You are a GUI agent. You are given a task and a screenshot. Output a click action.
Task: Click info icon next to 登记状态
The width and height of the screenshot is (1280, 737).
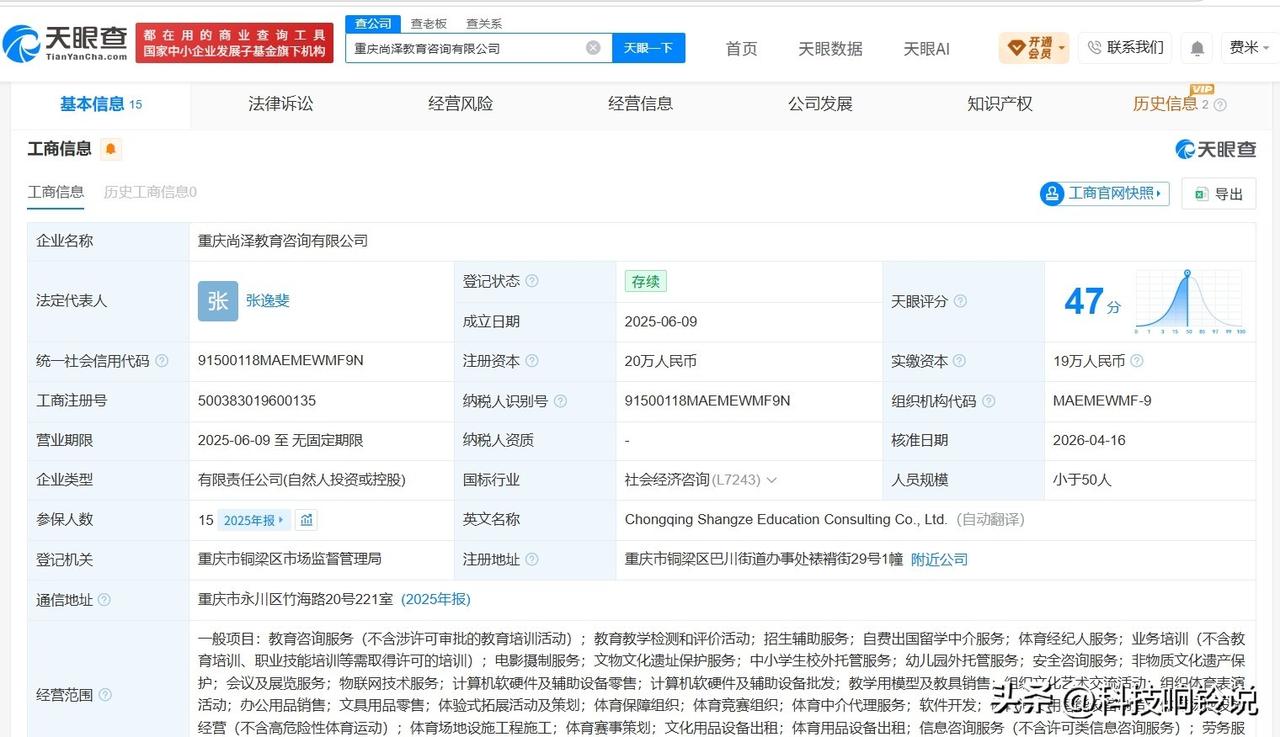pyautogui.click(x=532, y=281)
